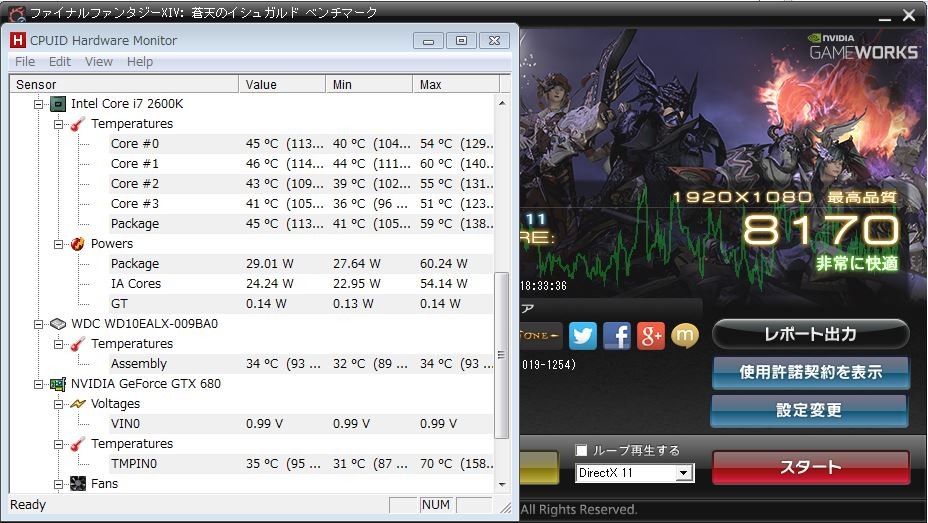The width and height of the screenshot is (928, 523).
Task: Select the Core #3 temperature row
Action: (x=302, y=204)
